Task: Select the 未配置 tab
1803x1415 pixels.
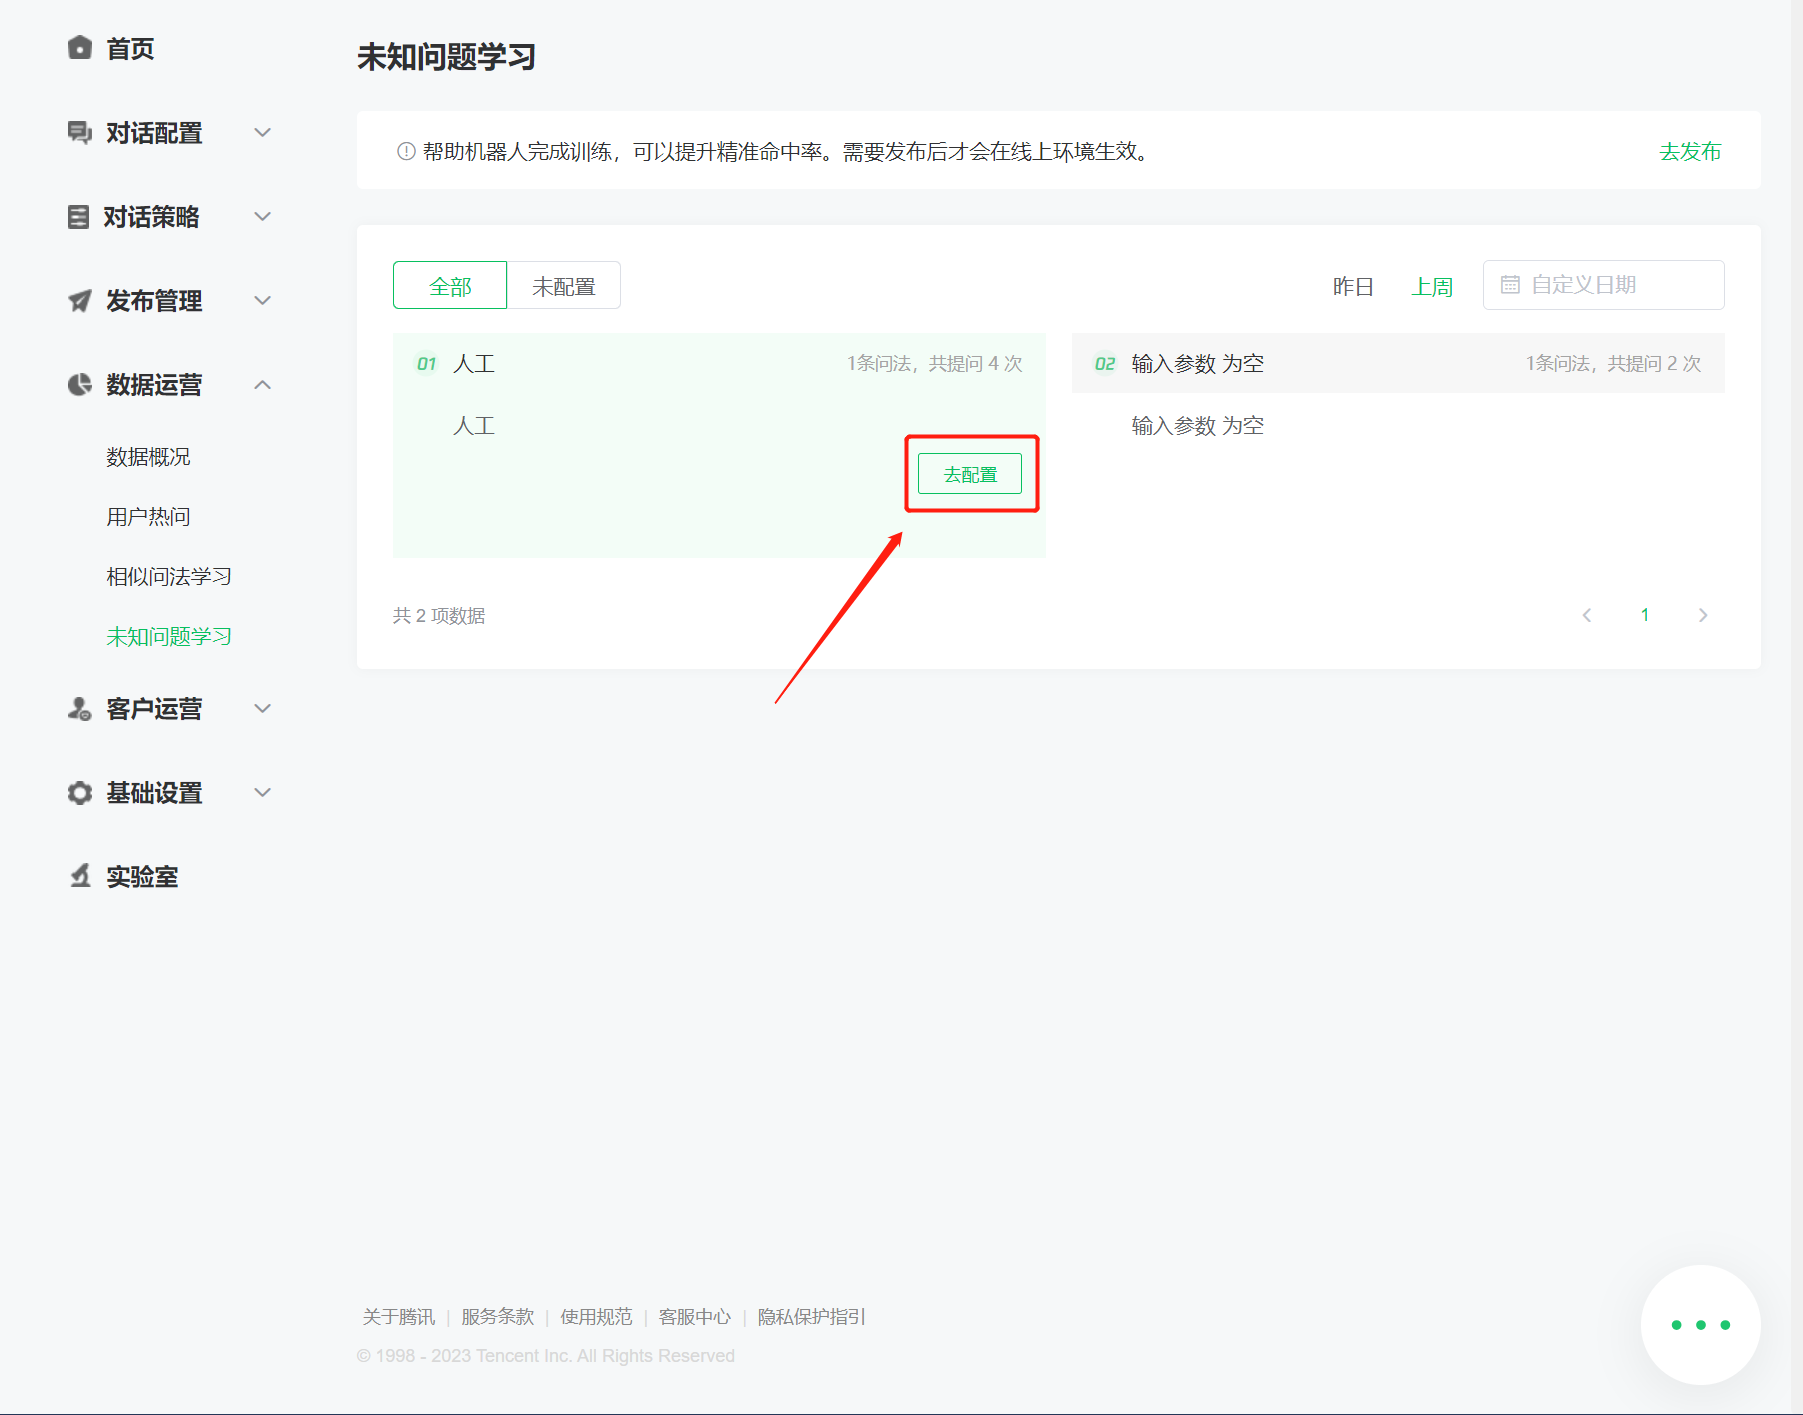Action: (x=564, y=286)
